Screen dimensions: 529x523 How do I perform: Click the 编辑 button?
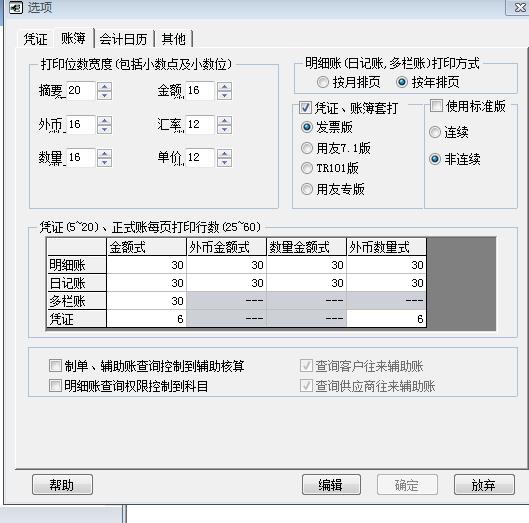(x=331, y=485)
